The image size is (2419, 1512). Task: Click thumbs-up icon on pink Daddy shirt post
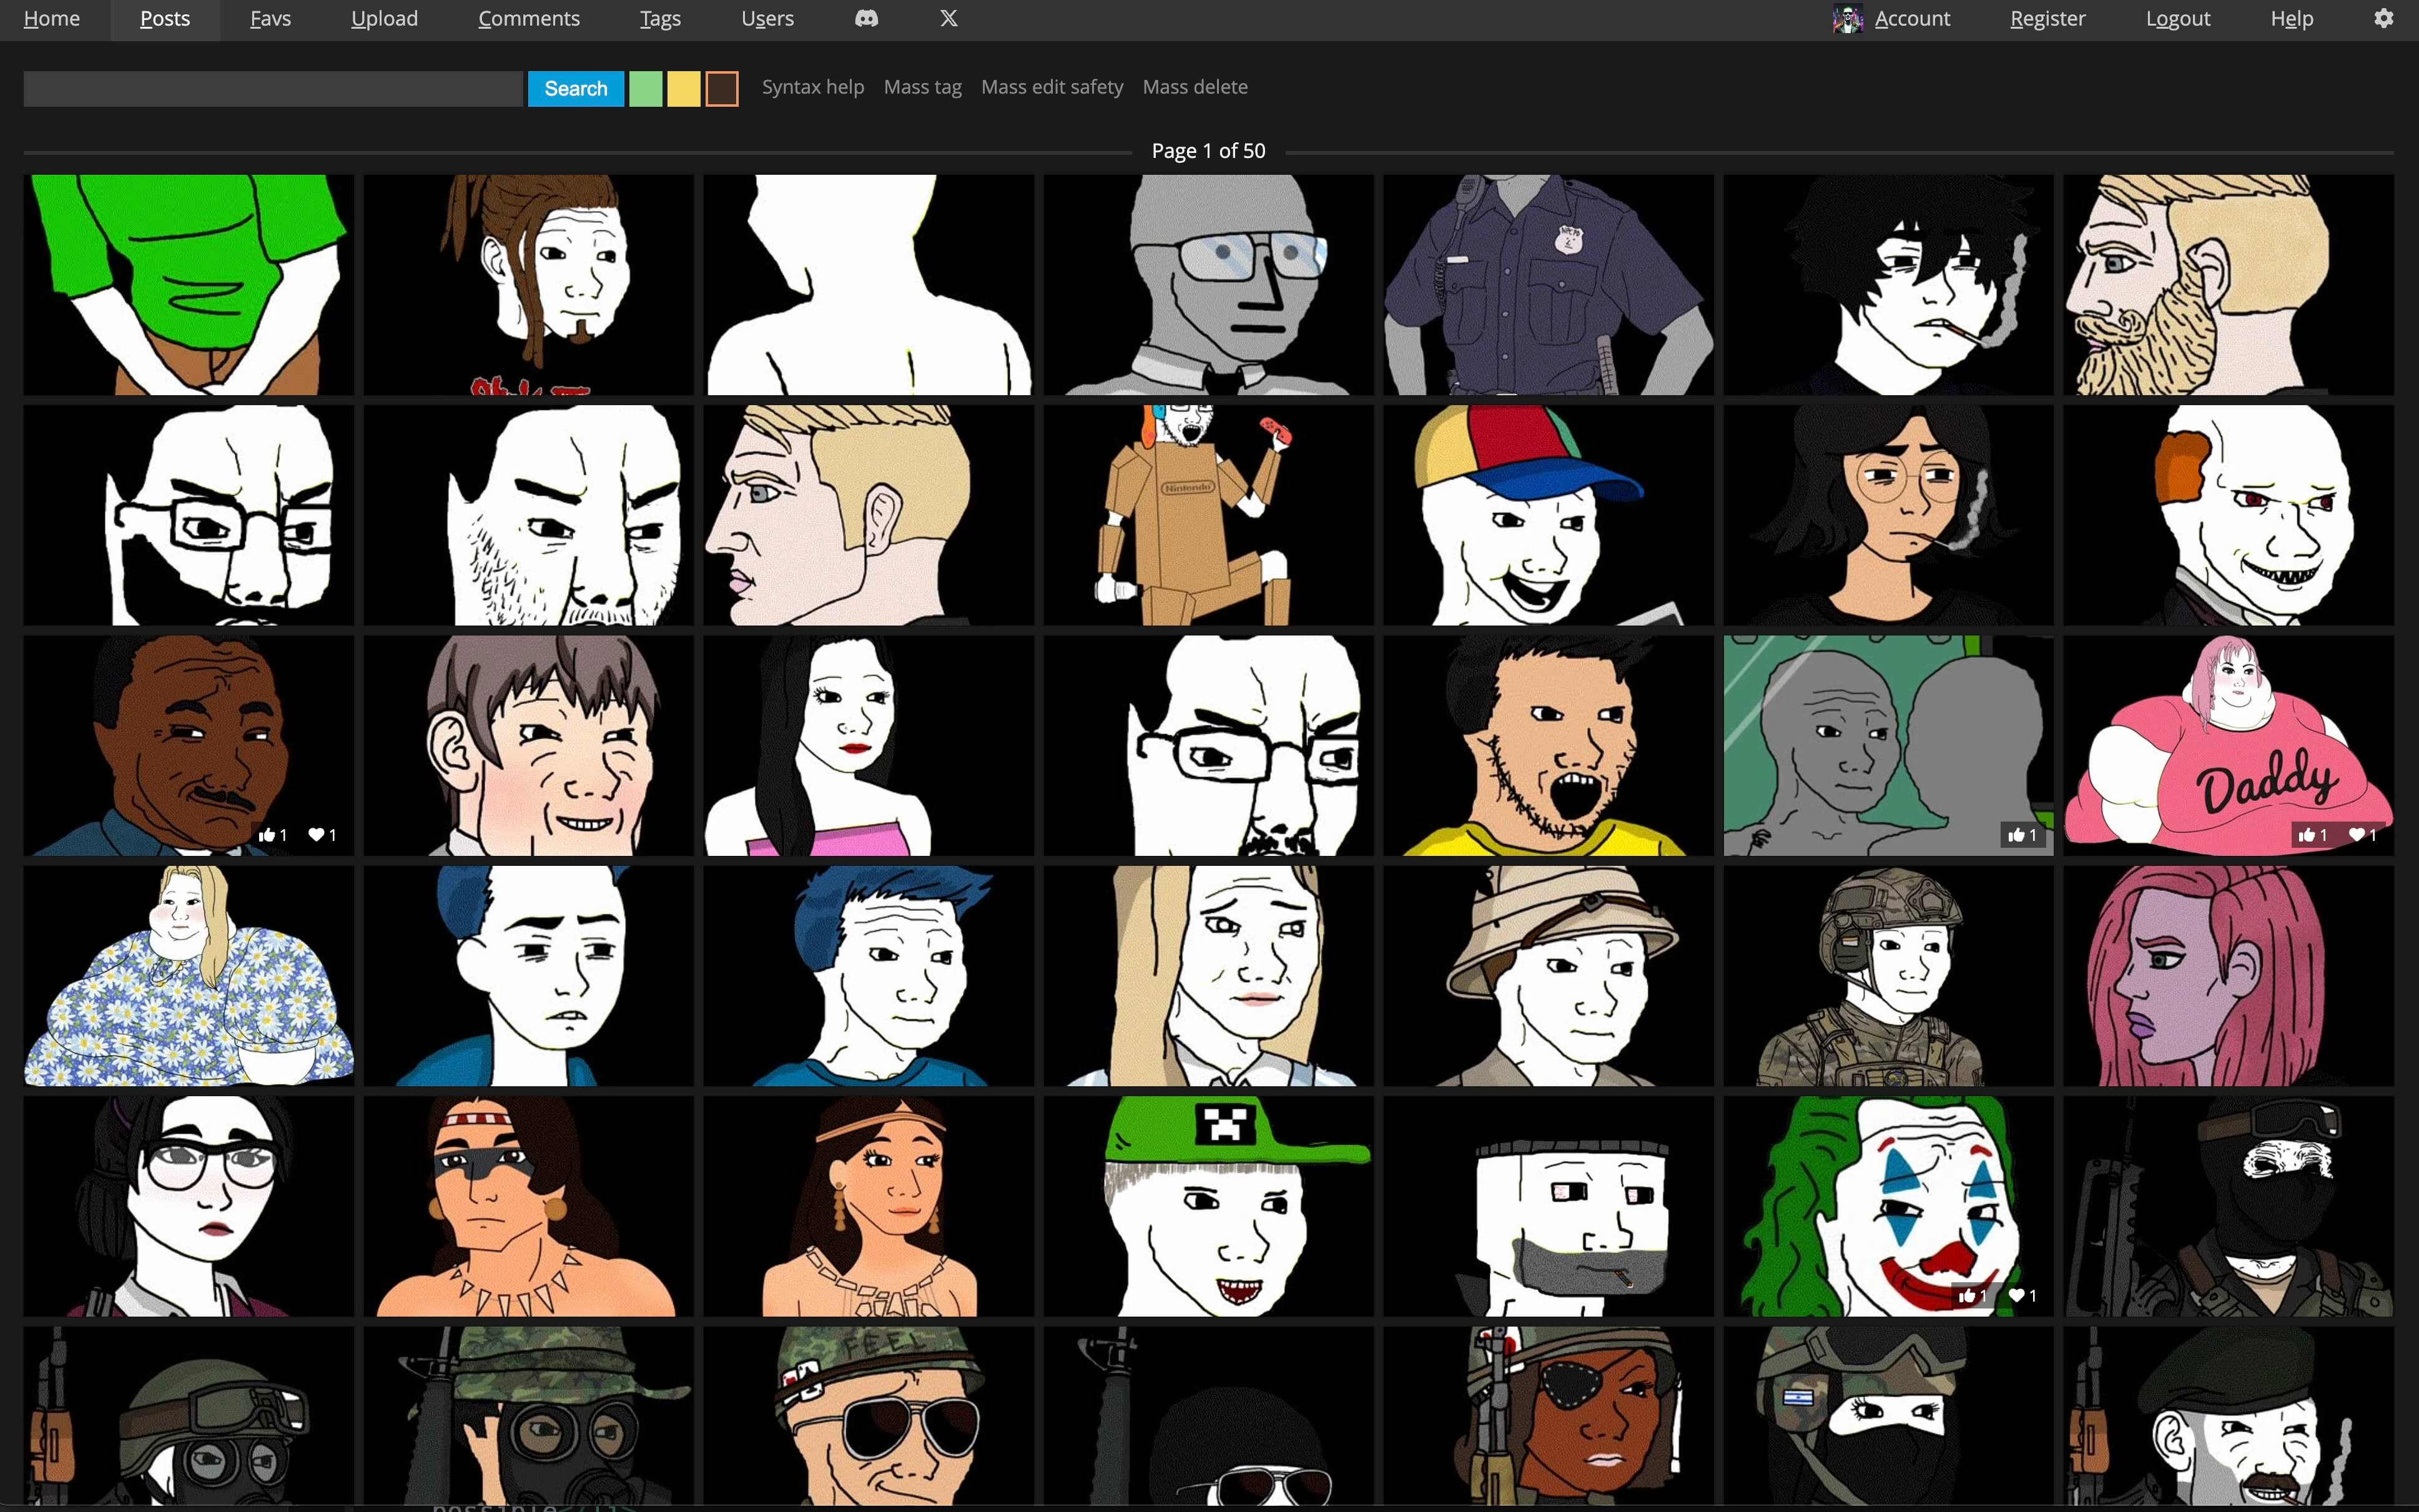point(2306,835)
